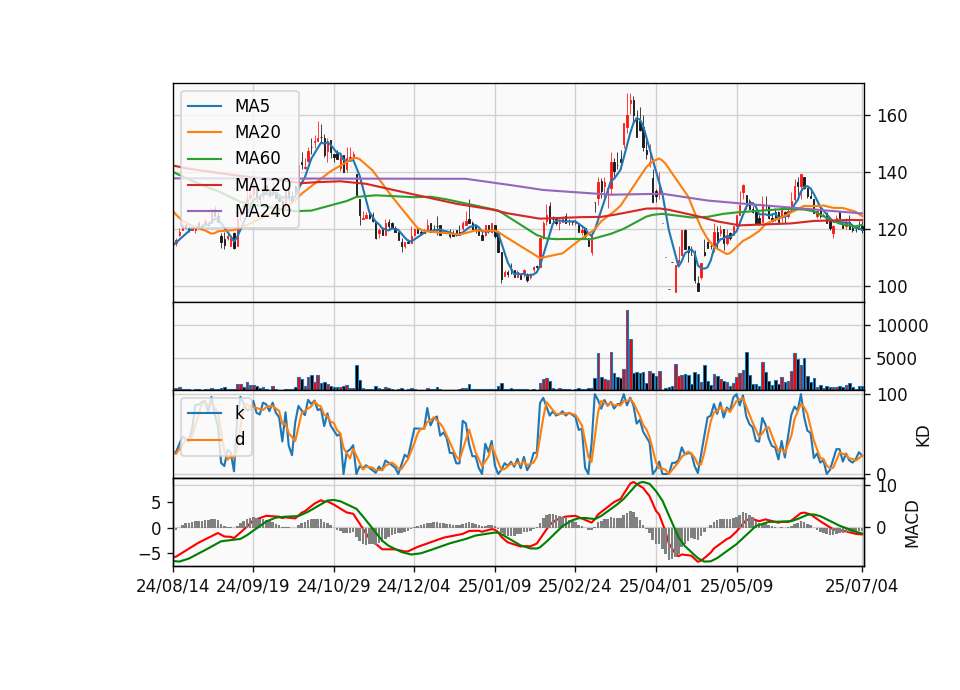Image resolution: width=960 pixels, height=690 pixels.
Task: Click the MA240 legend label
Action: [263, 211]
